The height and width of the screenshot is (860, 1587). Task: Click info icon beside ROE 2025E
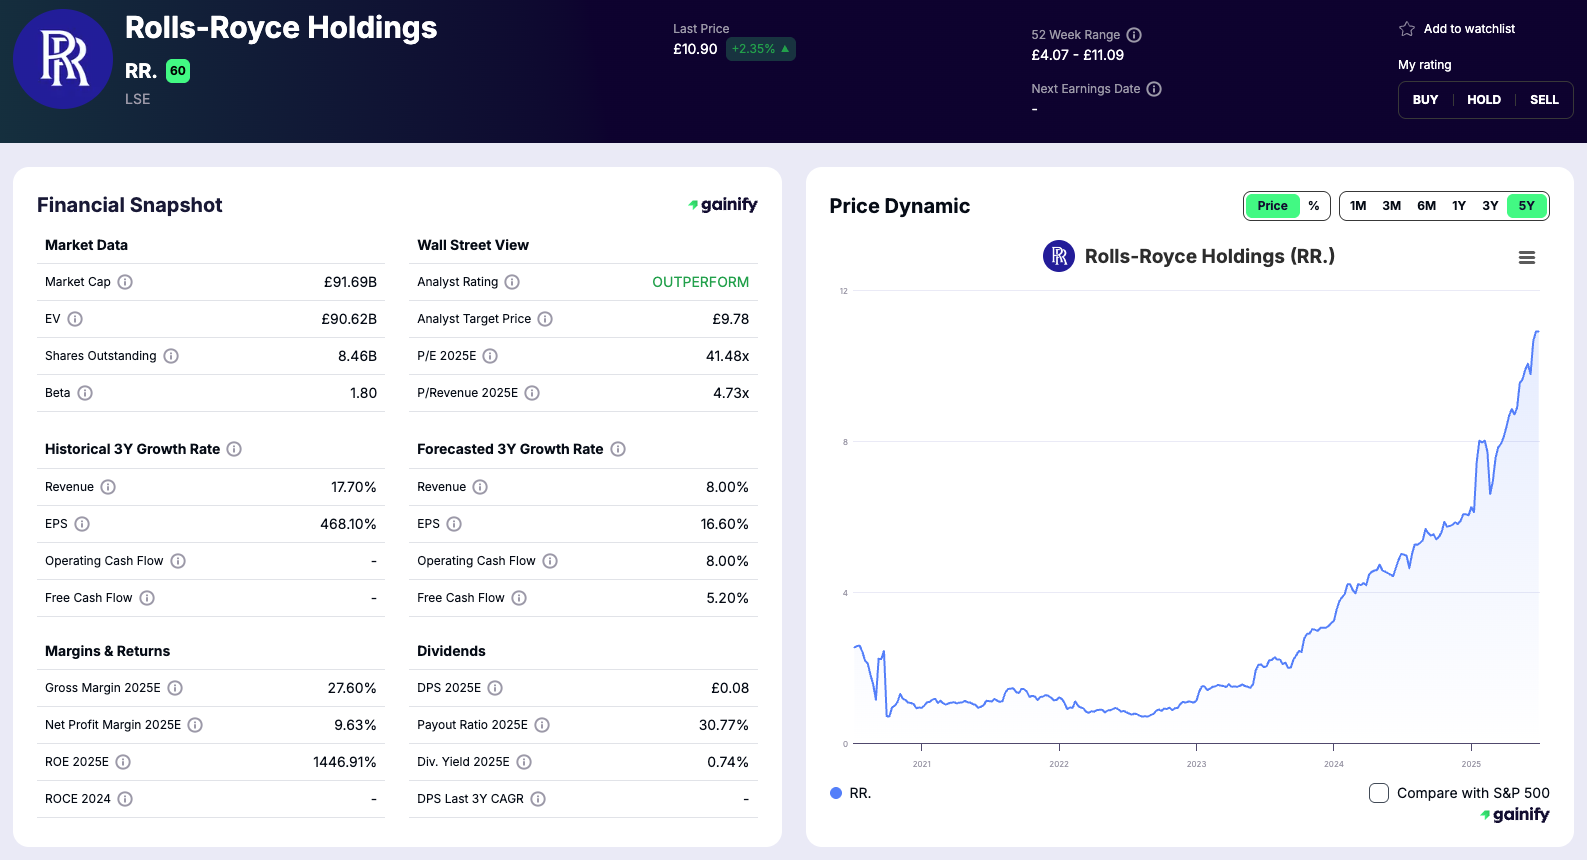[x=123, y=762]
